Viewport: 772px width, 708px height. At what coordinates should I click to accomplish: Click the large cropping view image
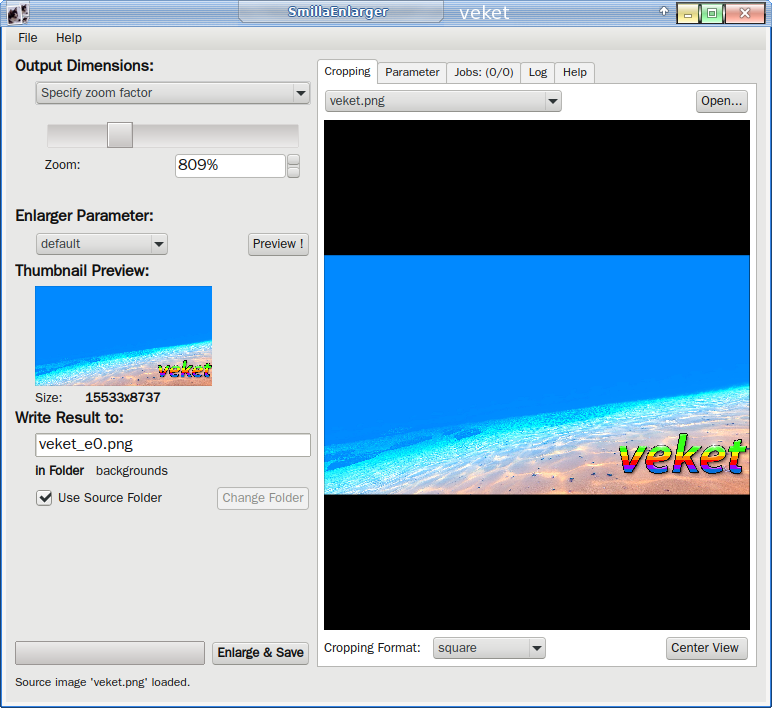(x=537, y=375)
